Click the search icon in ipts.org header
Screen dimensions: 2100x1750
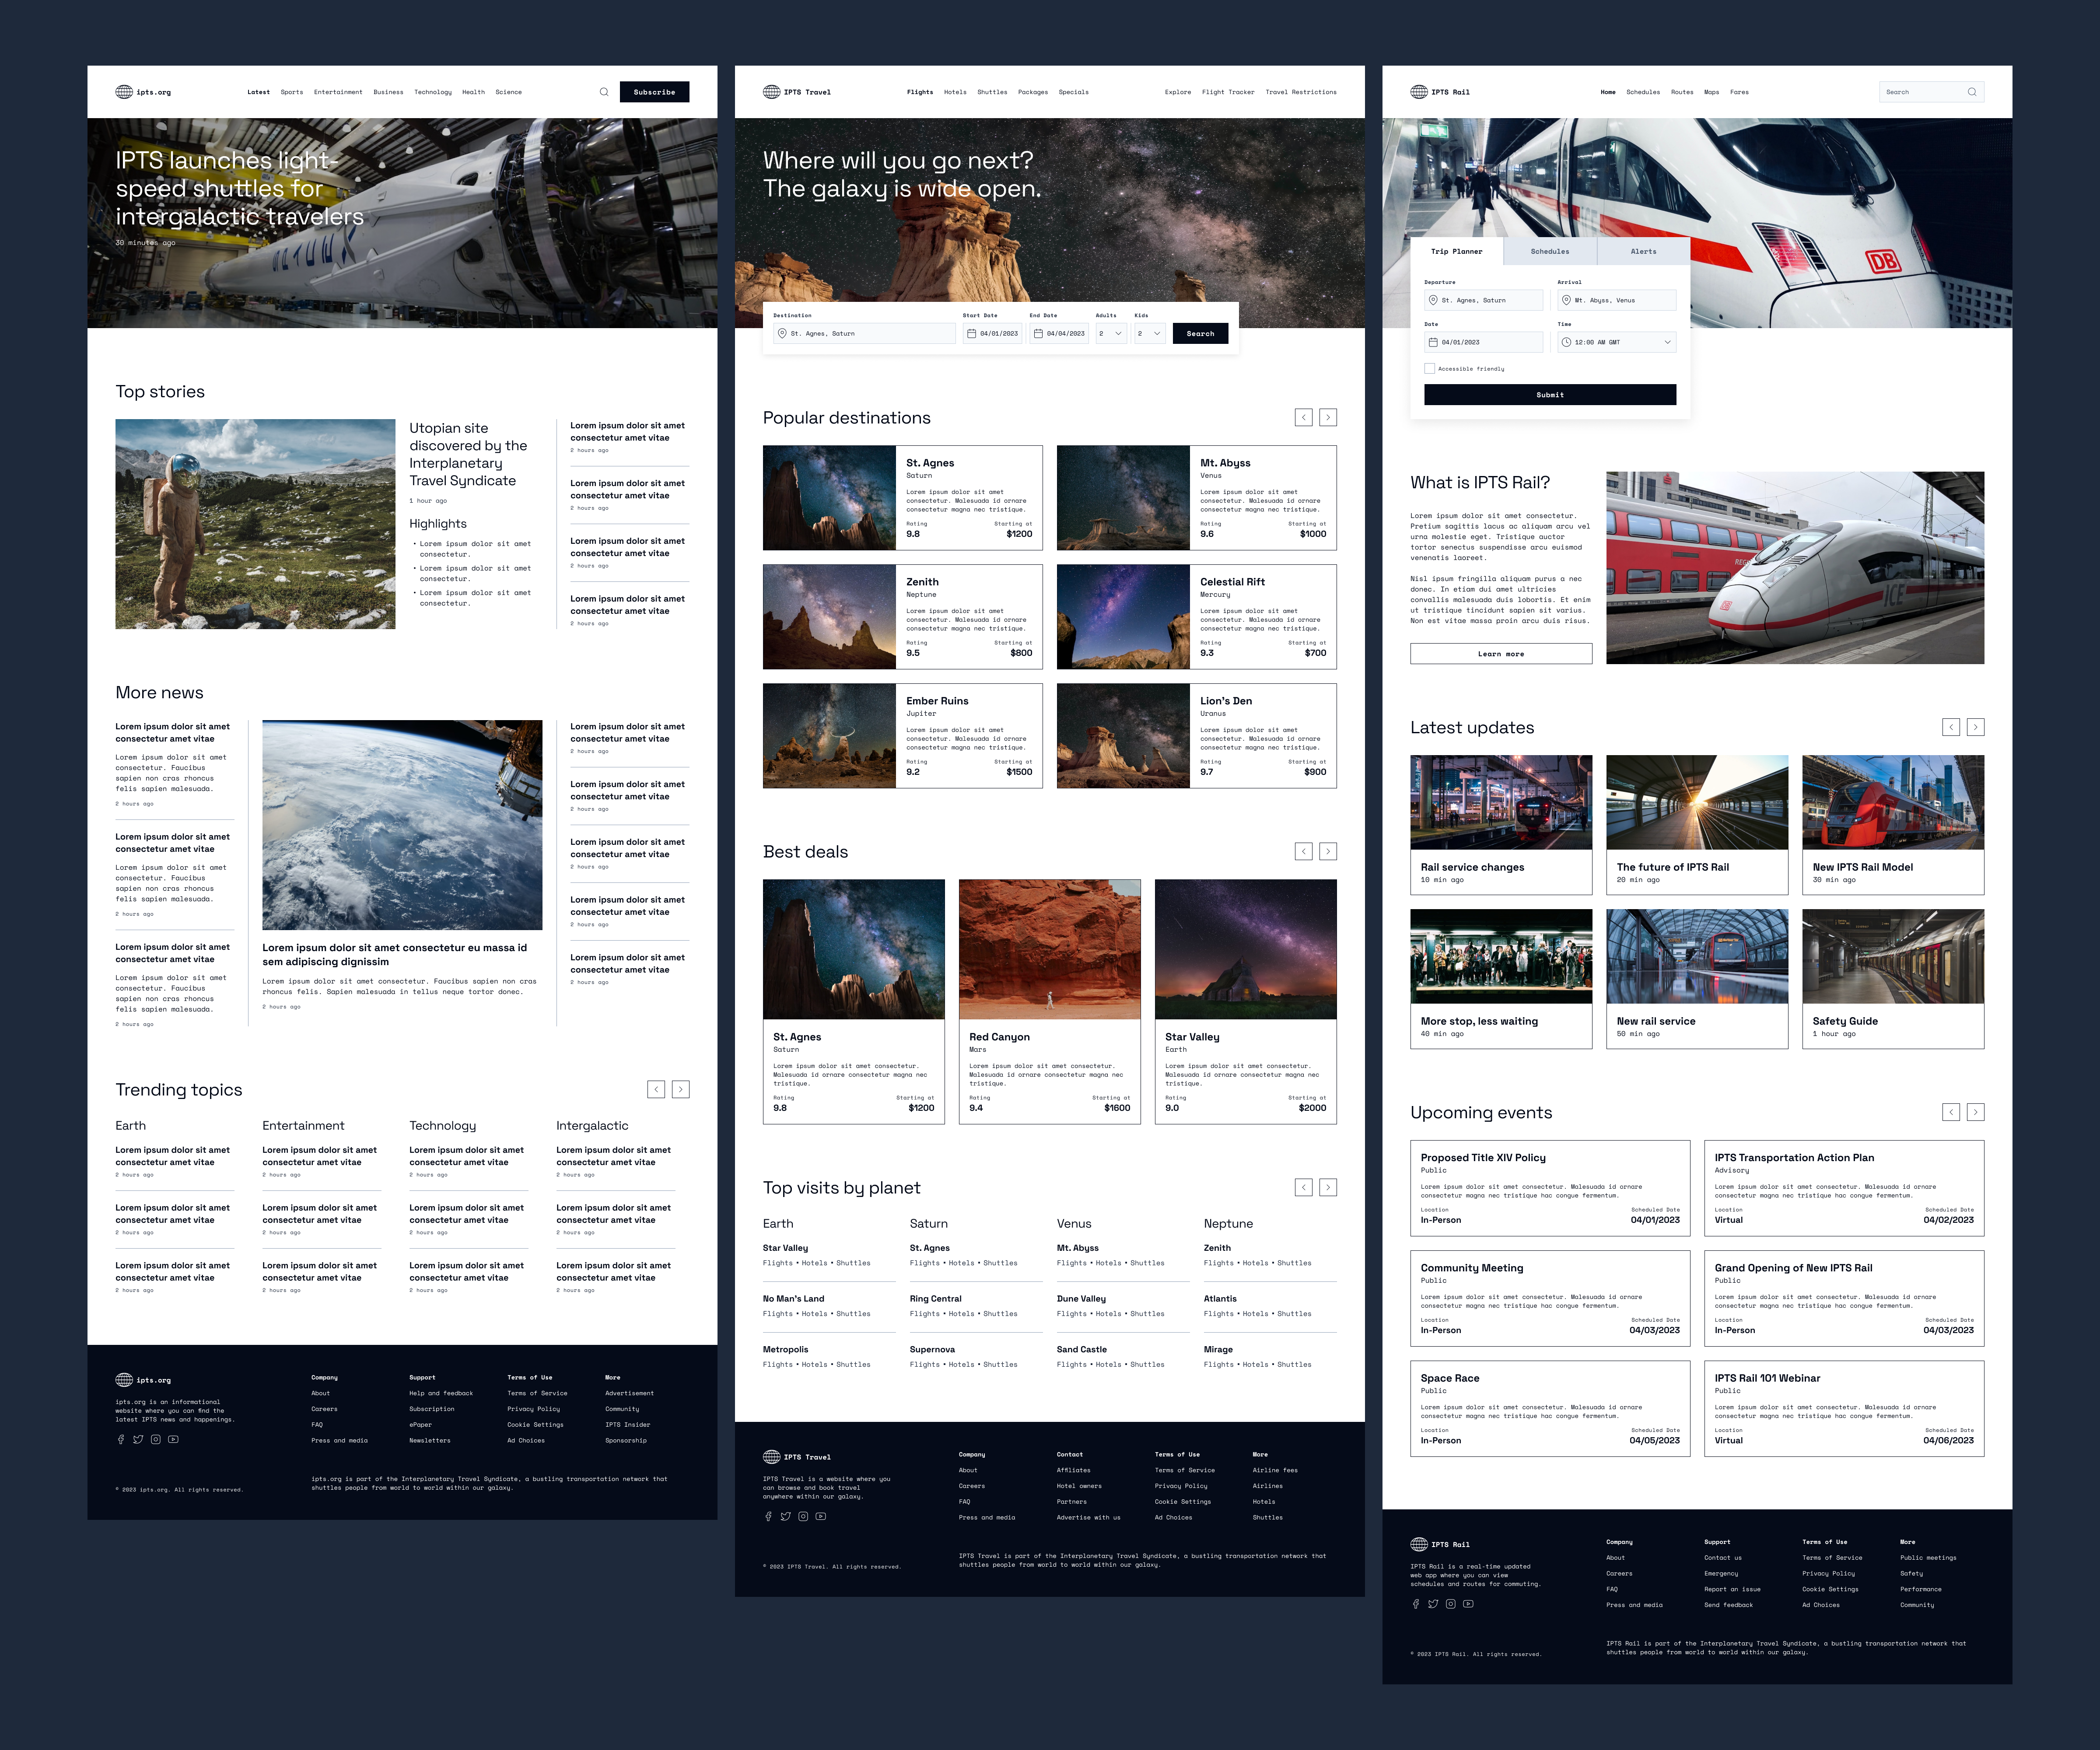[x=604, y=92]
